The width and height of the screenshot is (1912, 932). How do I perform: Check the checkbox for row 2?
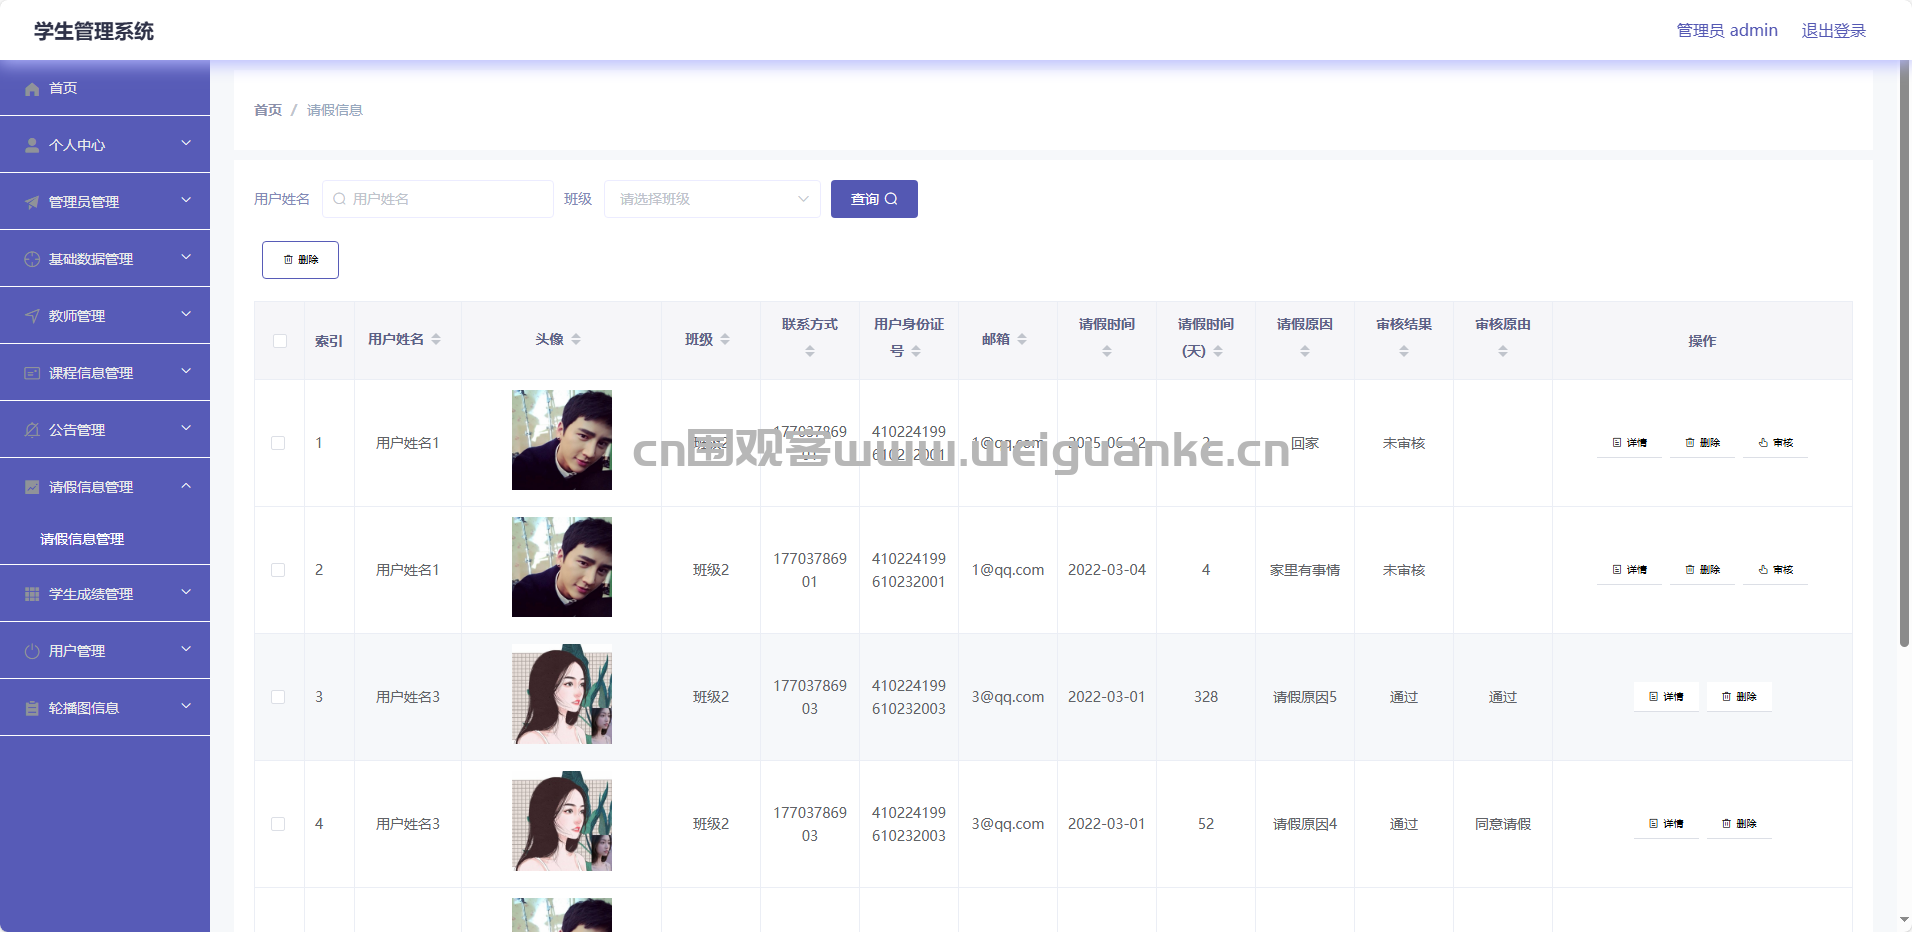278,570
